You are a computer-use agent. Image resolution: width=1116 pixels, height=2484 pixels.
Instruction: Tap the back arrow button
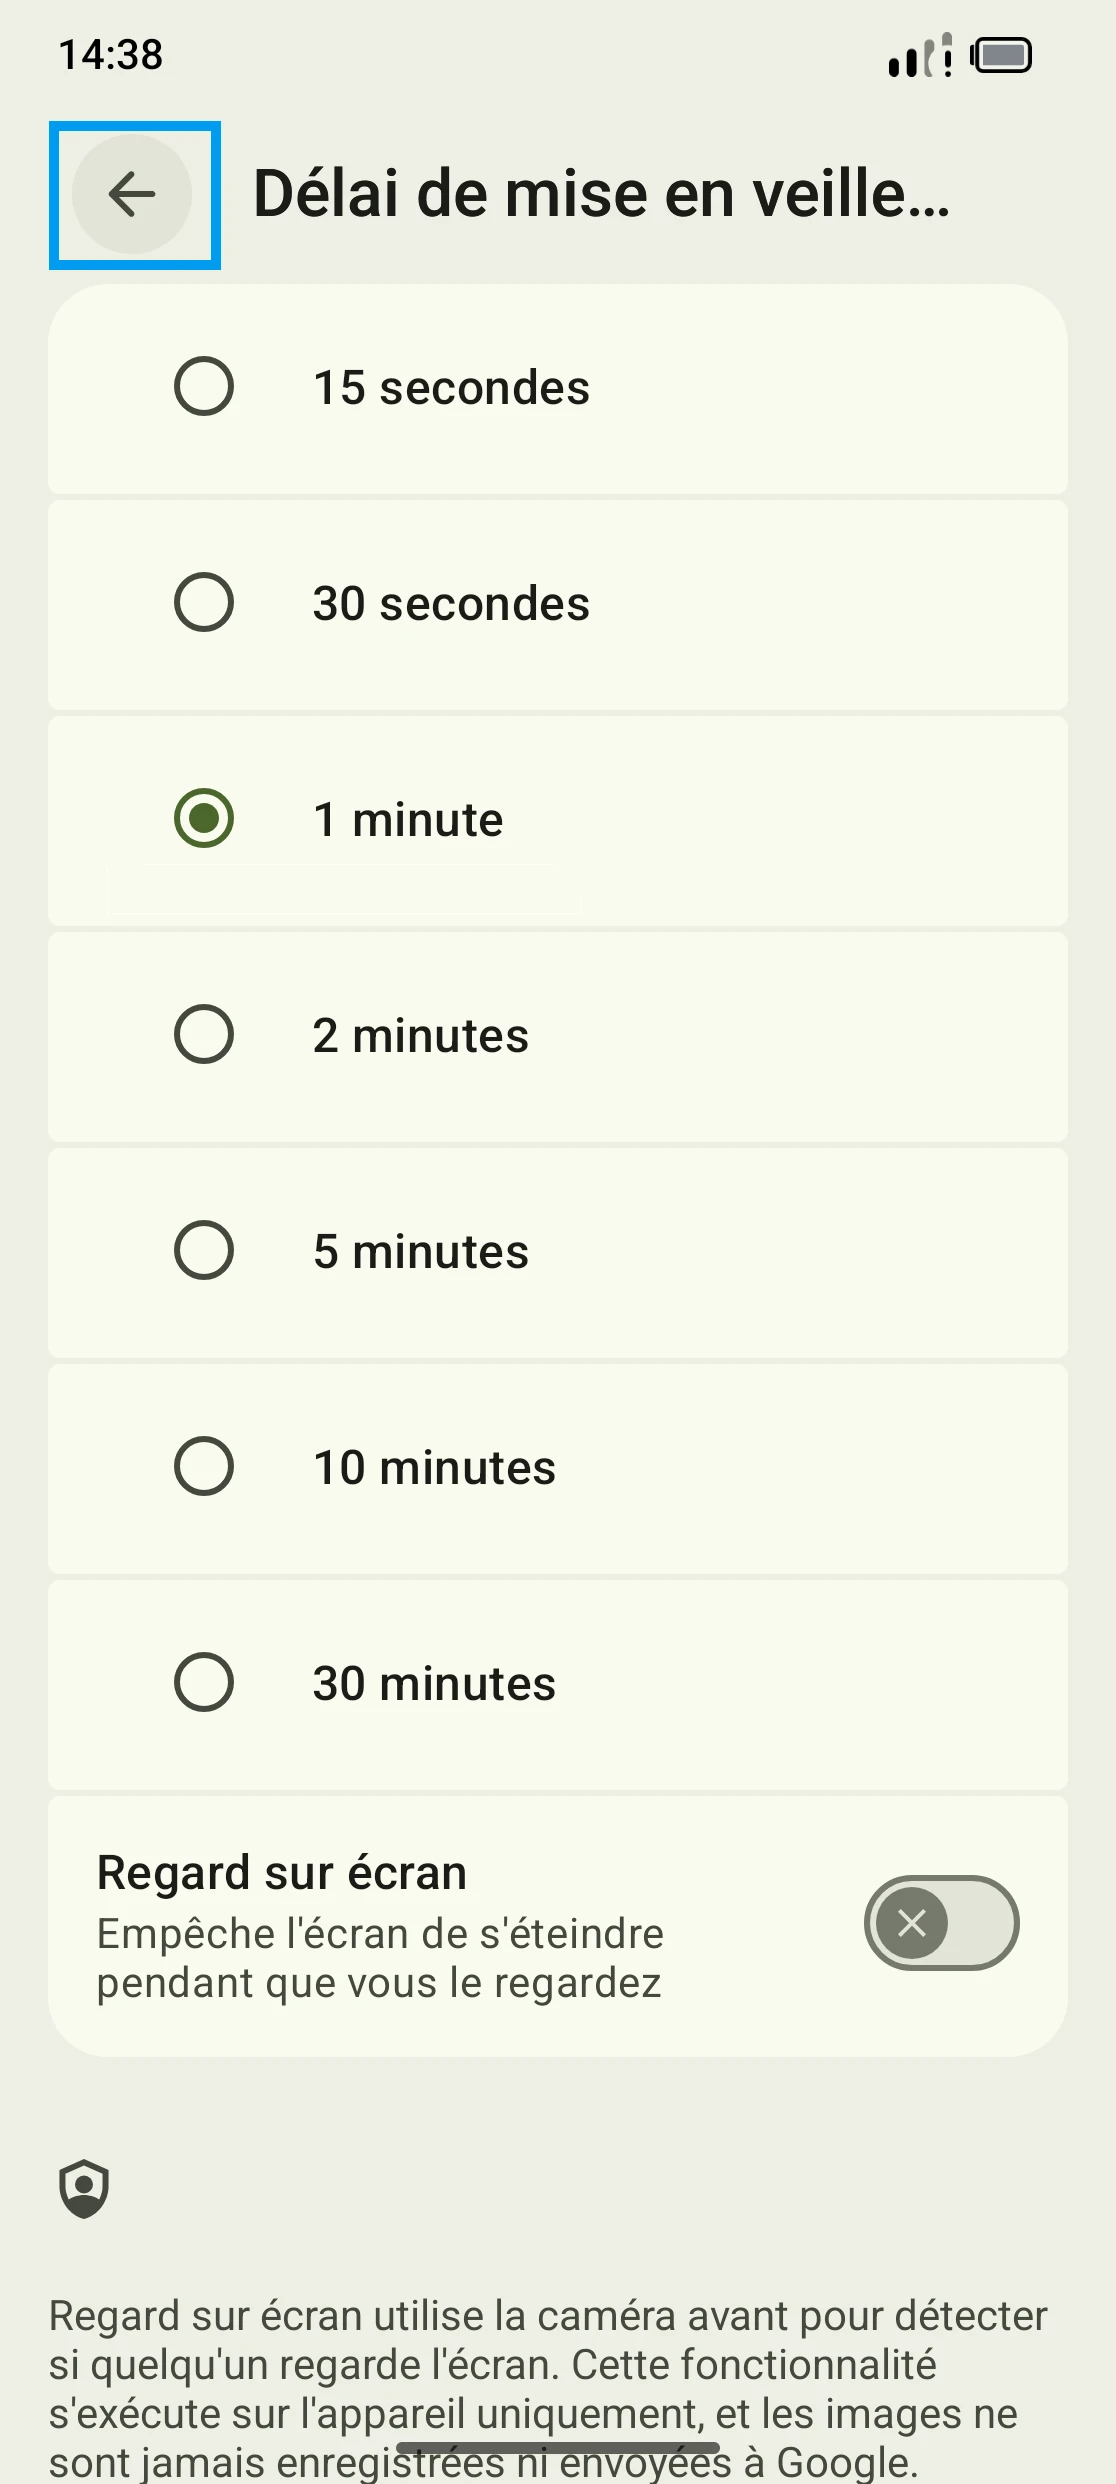click(x=132, y=194)
